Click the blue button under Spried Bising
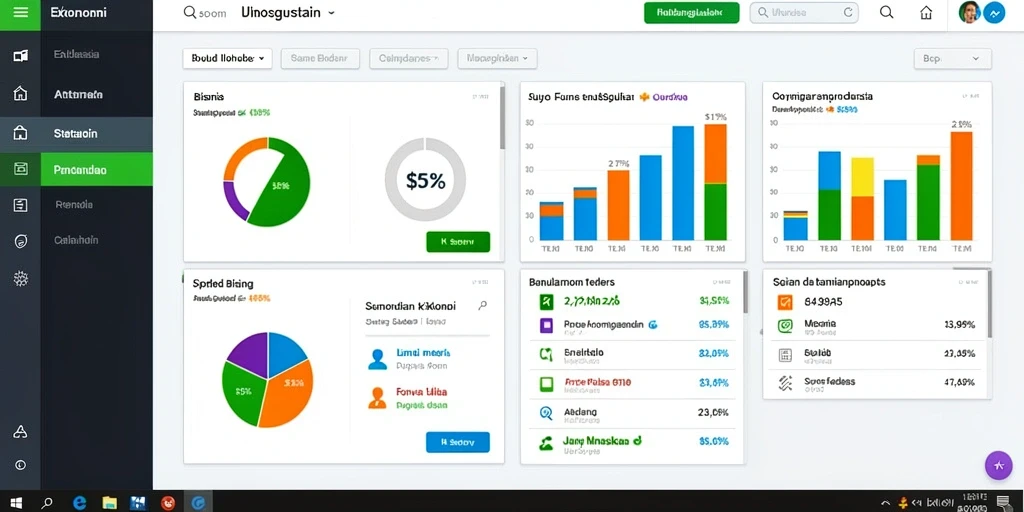The image size is (1024, 512). tap(458, 442)
